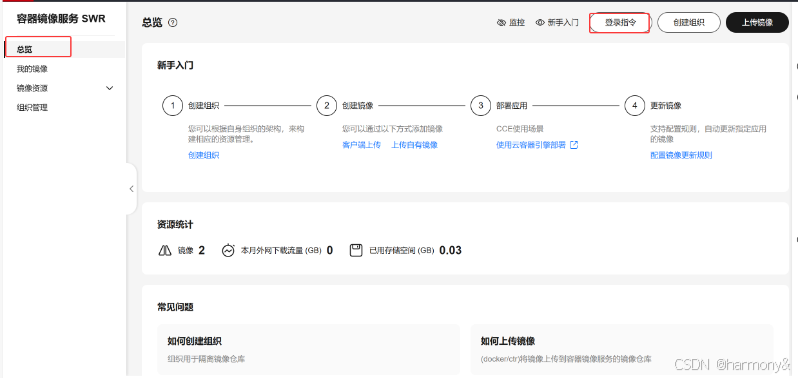Click the 登录指令 button
Viewport: 798px width, 378px height.
pyautogui.click(x=620, y=22)
